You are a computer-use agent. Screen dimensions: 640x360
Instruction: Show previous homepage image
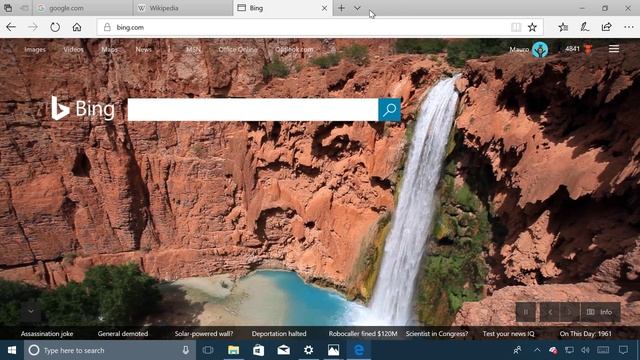pos(550,312)
